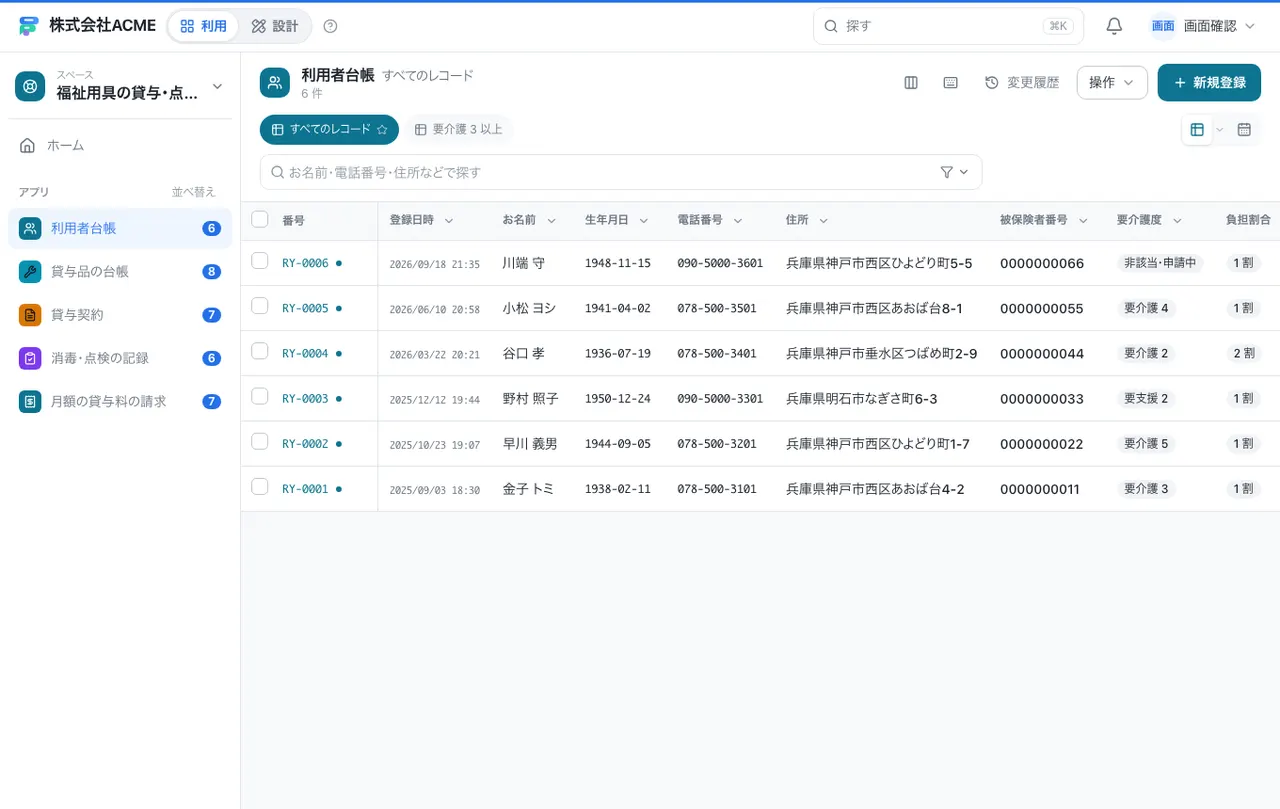Open the 要介護 3 以上 view tab
The image size is (1280, 809).
pos(459,130)
